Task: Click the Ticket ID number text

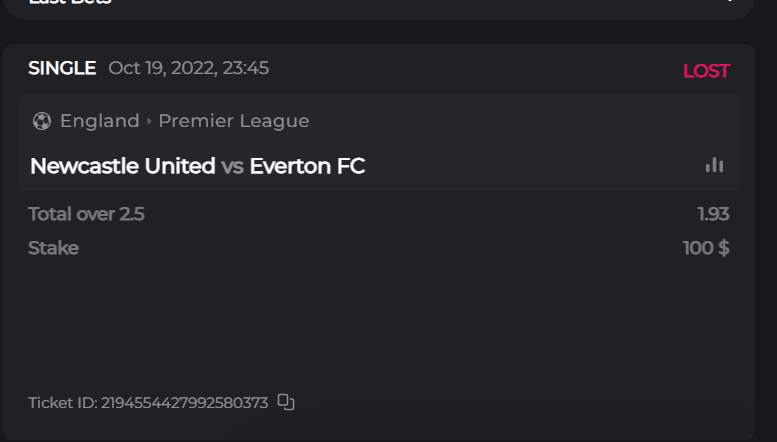Action: pos(184,403)
